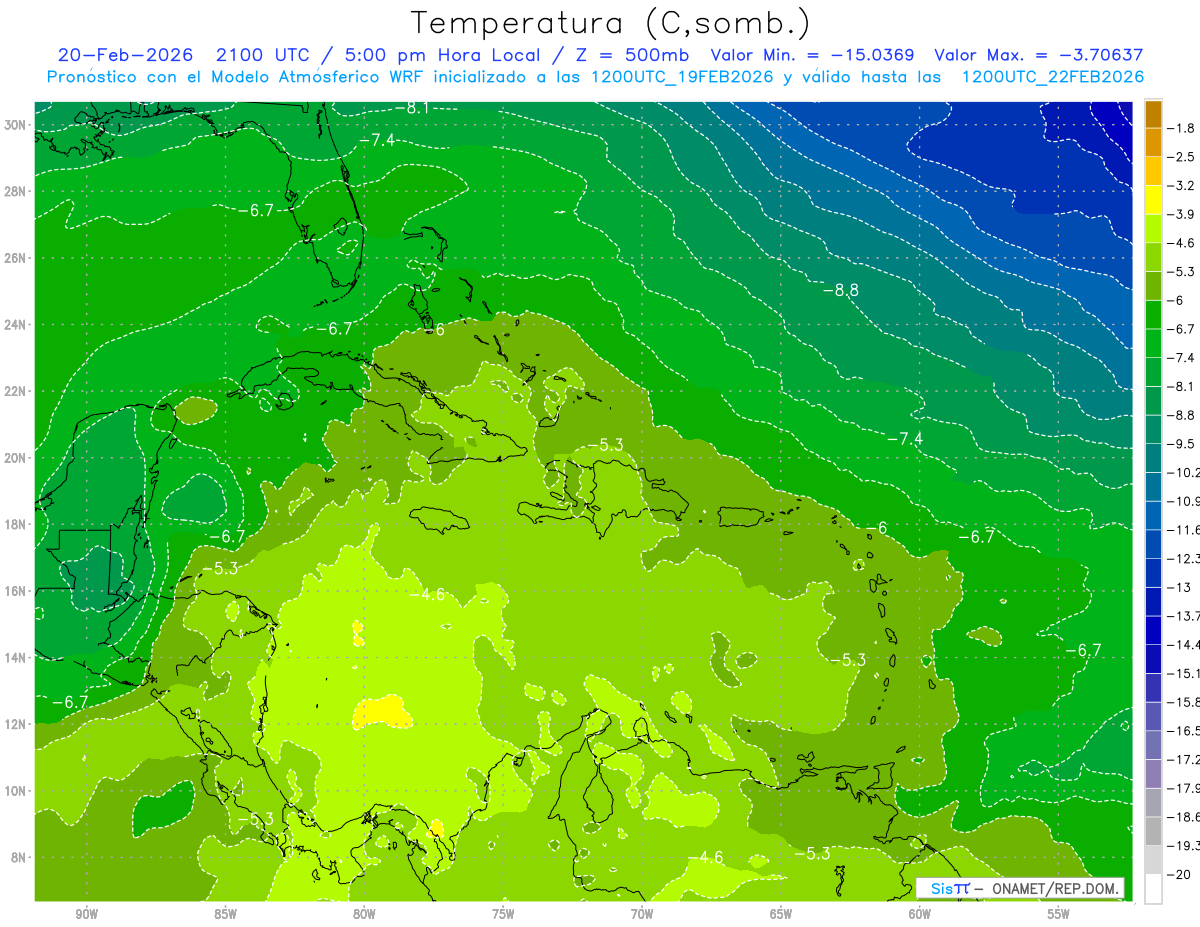
Task: Click the "-13.7" value in the color legend
Action: 1184,616
